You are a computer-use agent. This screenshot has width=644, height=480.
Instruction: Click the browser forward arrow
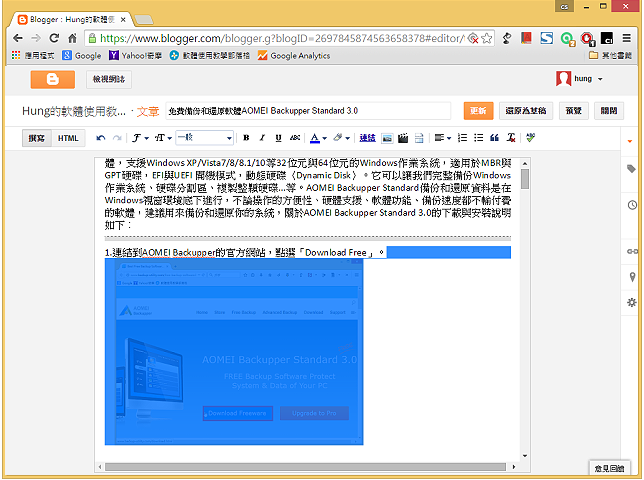pos(36,38)
